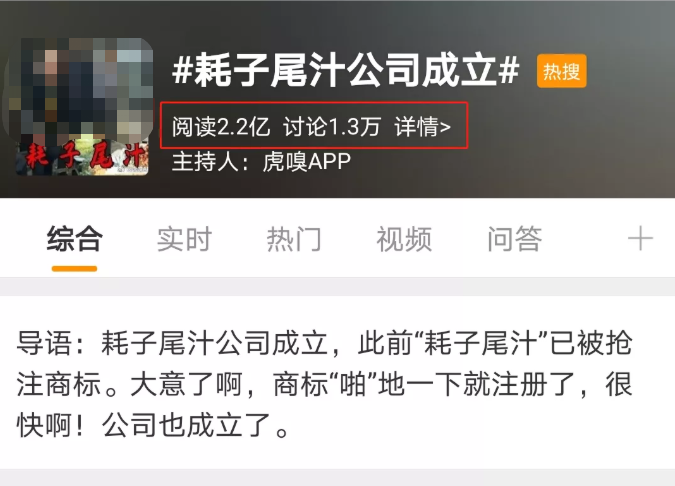Click the plus icon after 问答
Screen dimensions: 675x486
tap(640, 238)
